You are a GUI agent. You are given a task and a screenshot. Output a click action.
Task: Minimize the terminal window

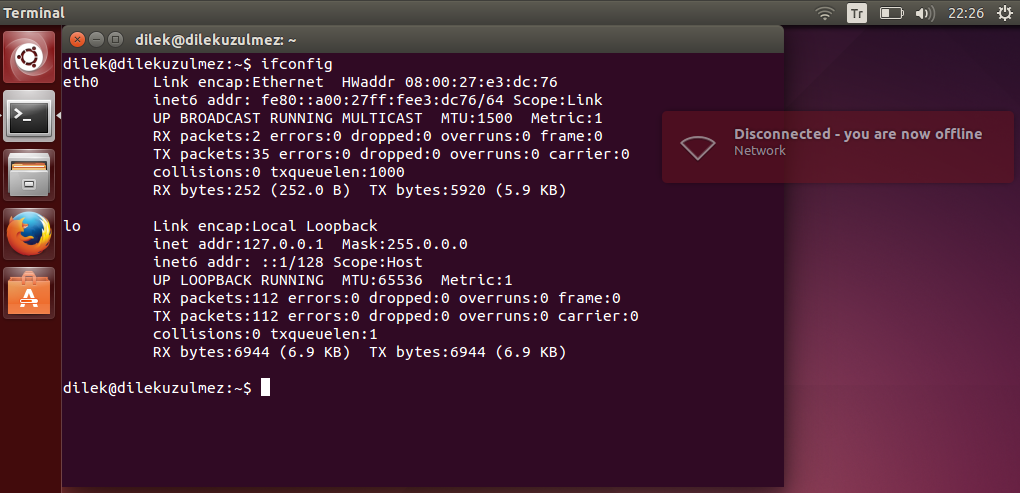click(96, 39)
